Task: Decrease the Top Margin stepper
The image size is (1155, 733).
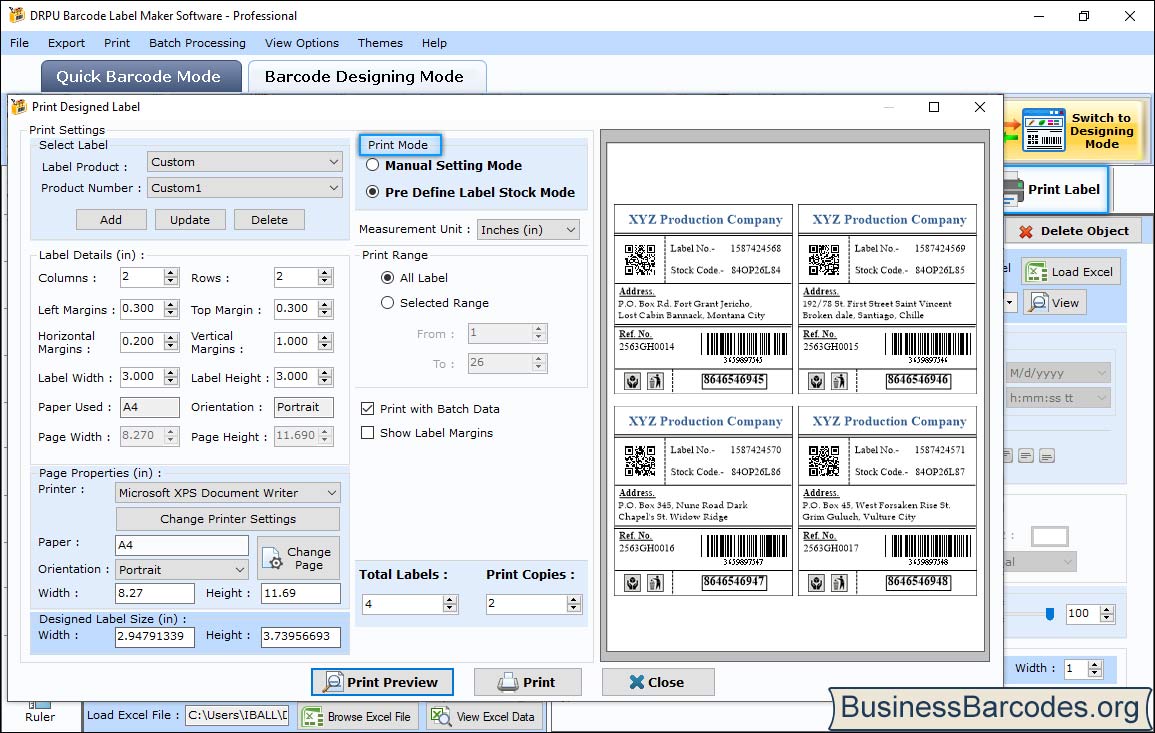Action: tap(325, 313)
